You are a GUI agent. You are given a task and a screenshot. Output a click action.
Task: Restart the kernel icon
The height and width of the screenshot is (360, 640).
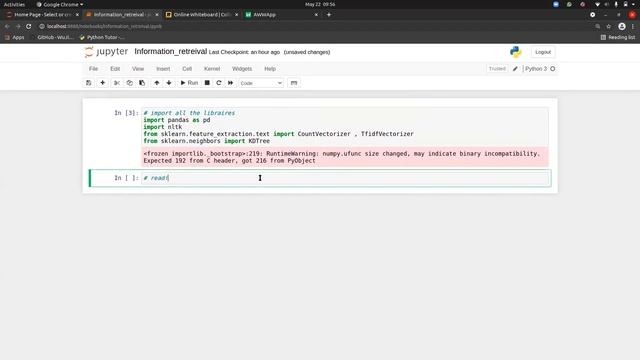coord(219,83)
